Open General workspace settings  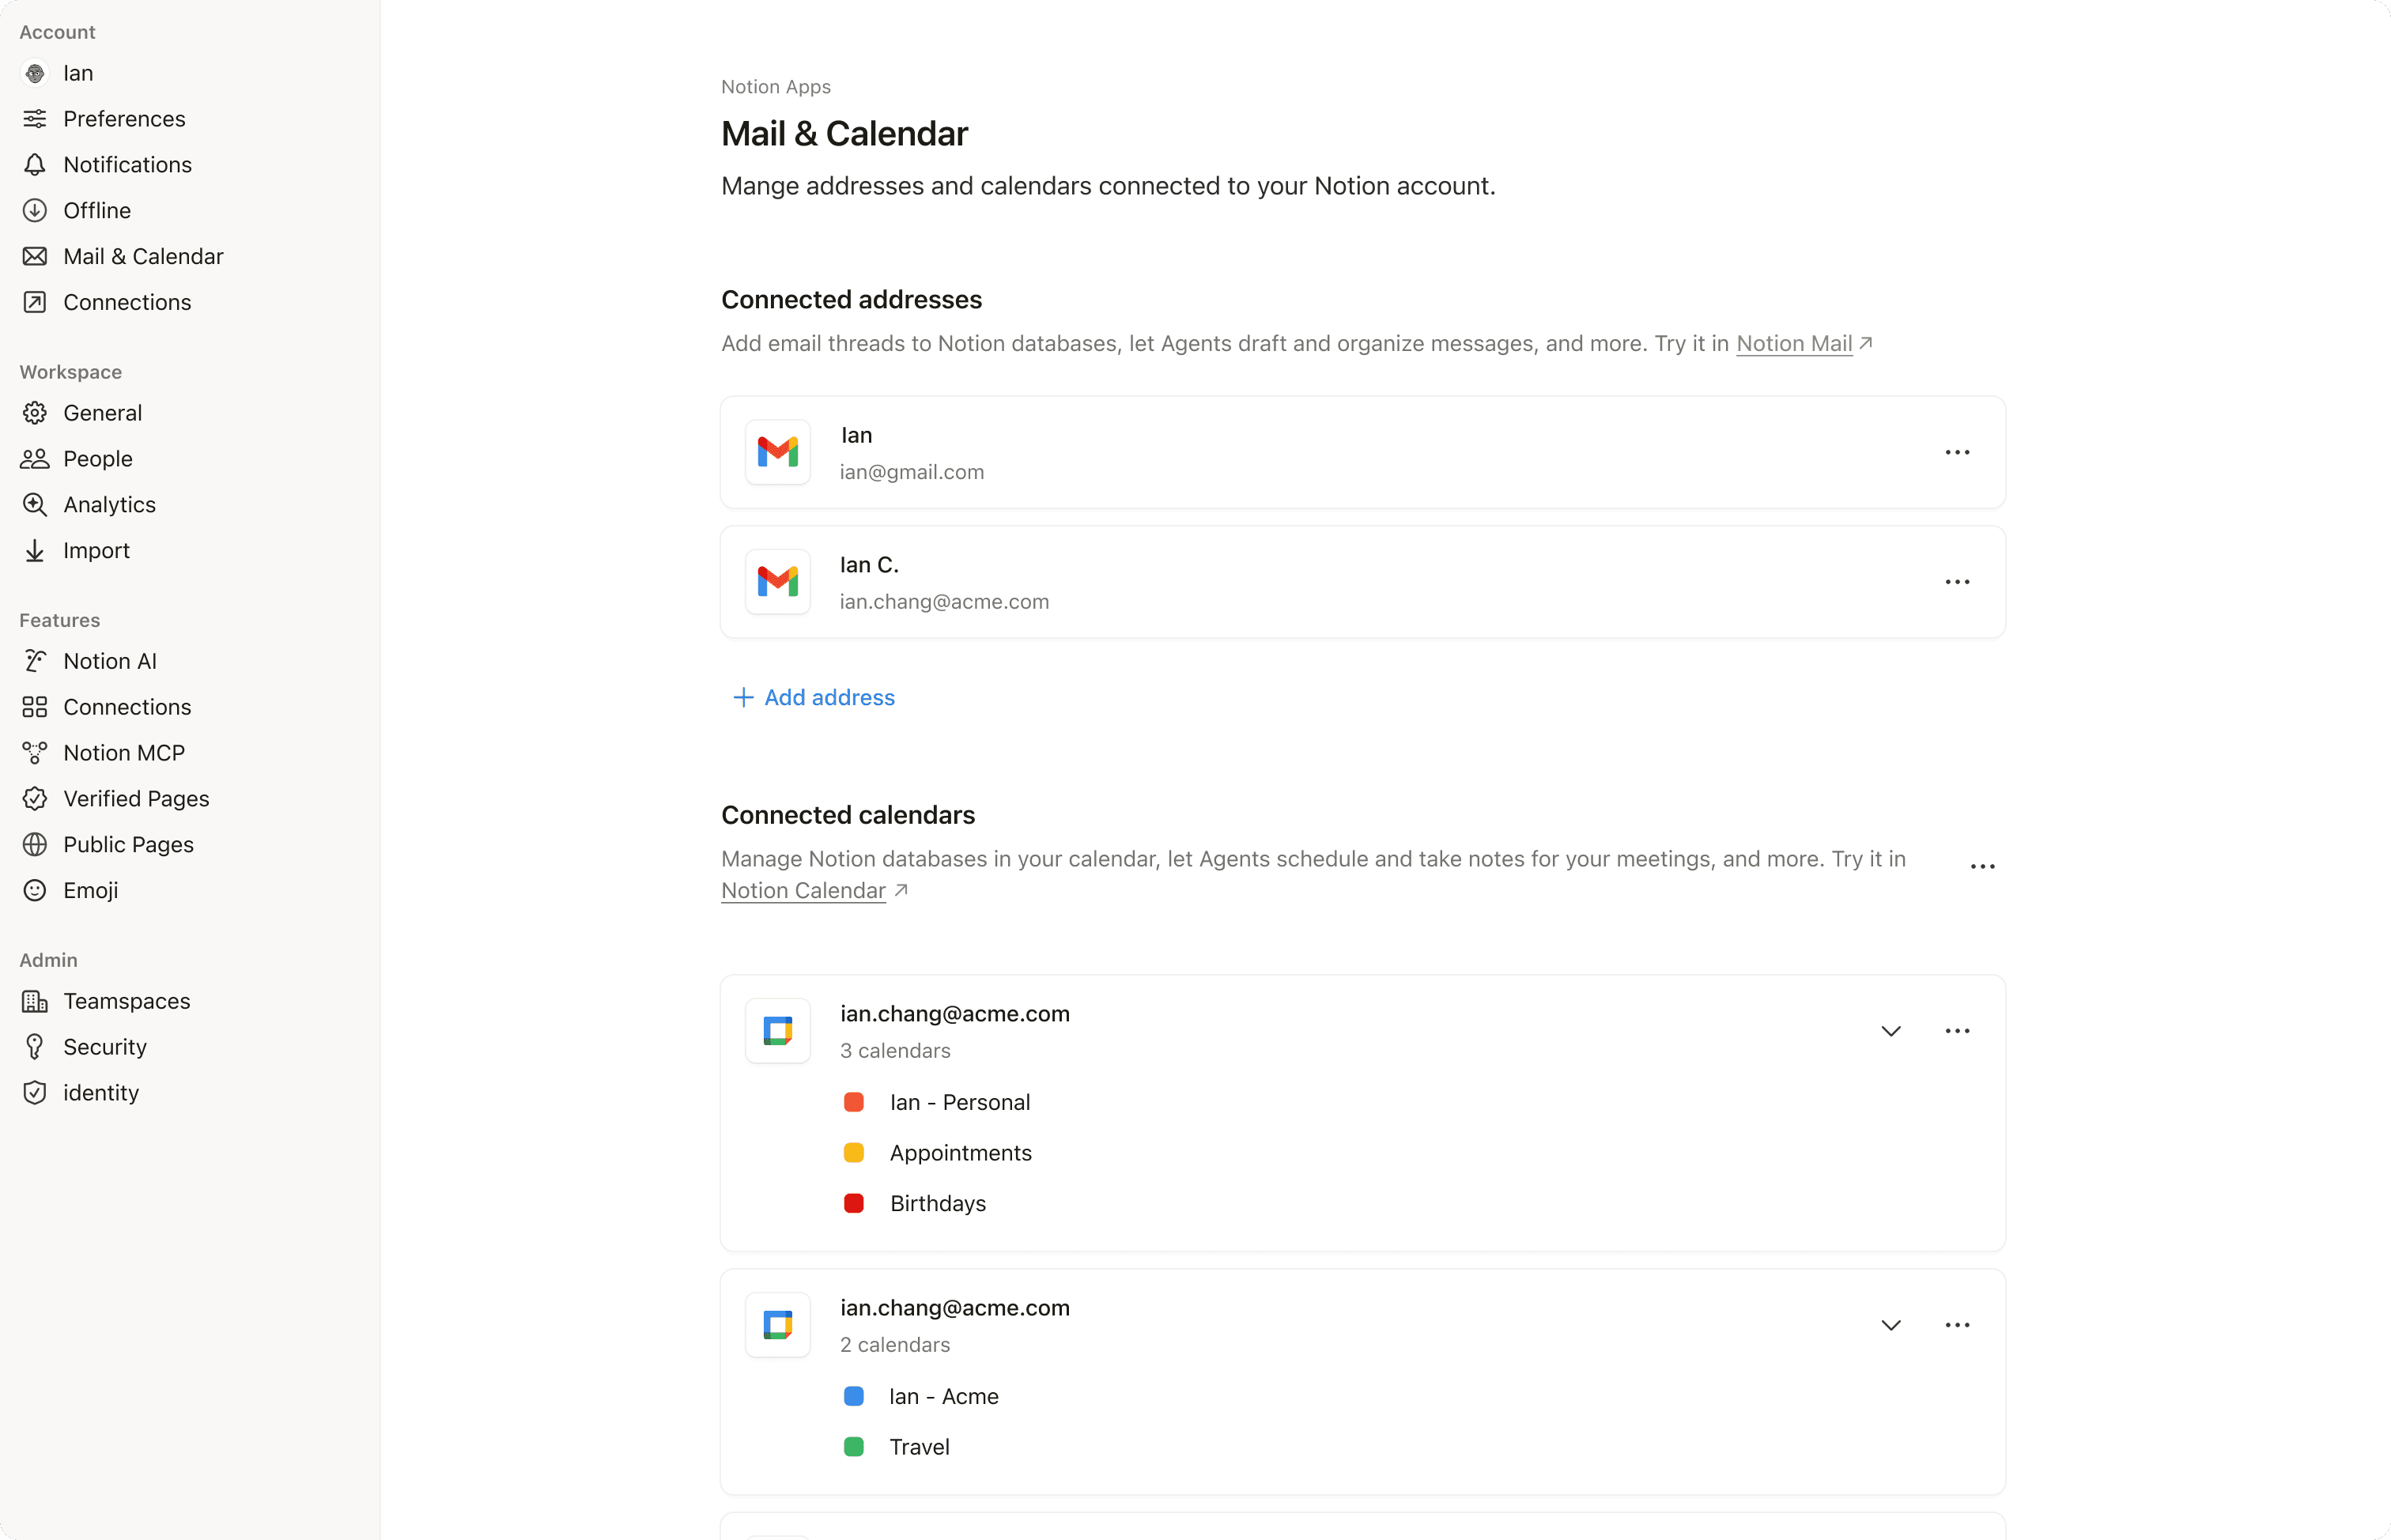[x=102, y=413]
